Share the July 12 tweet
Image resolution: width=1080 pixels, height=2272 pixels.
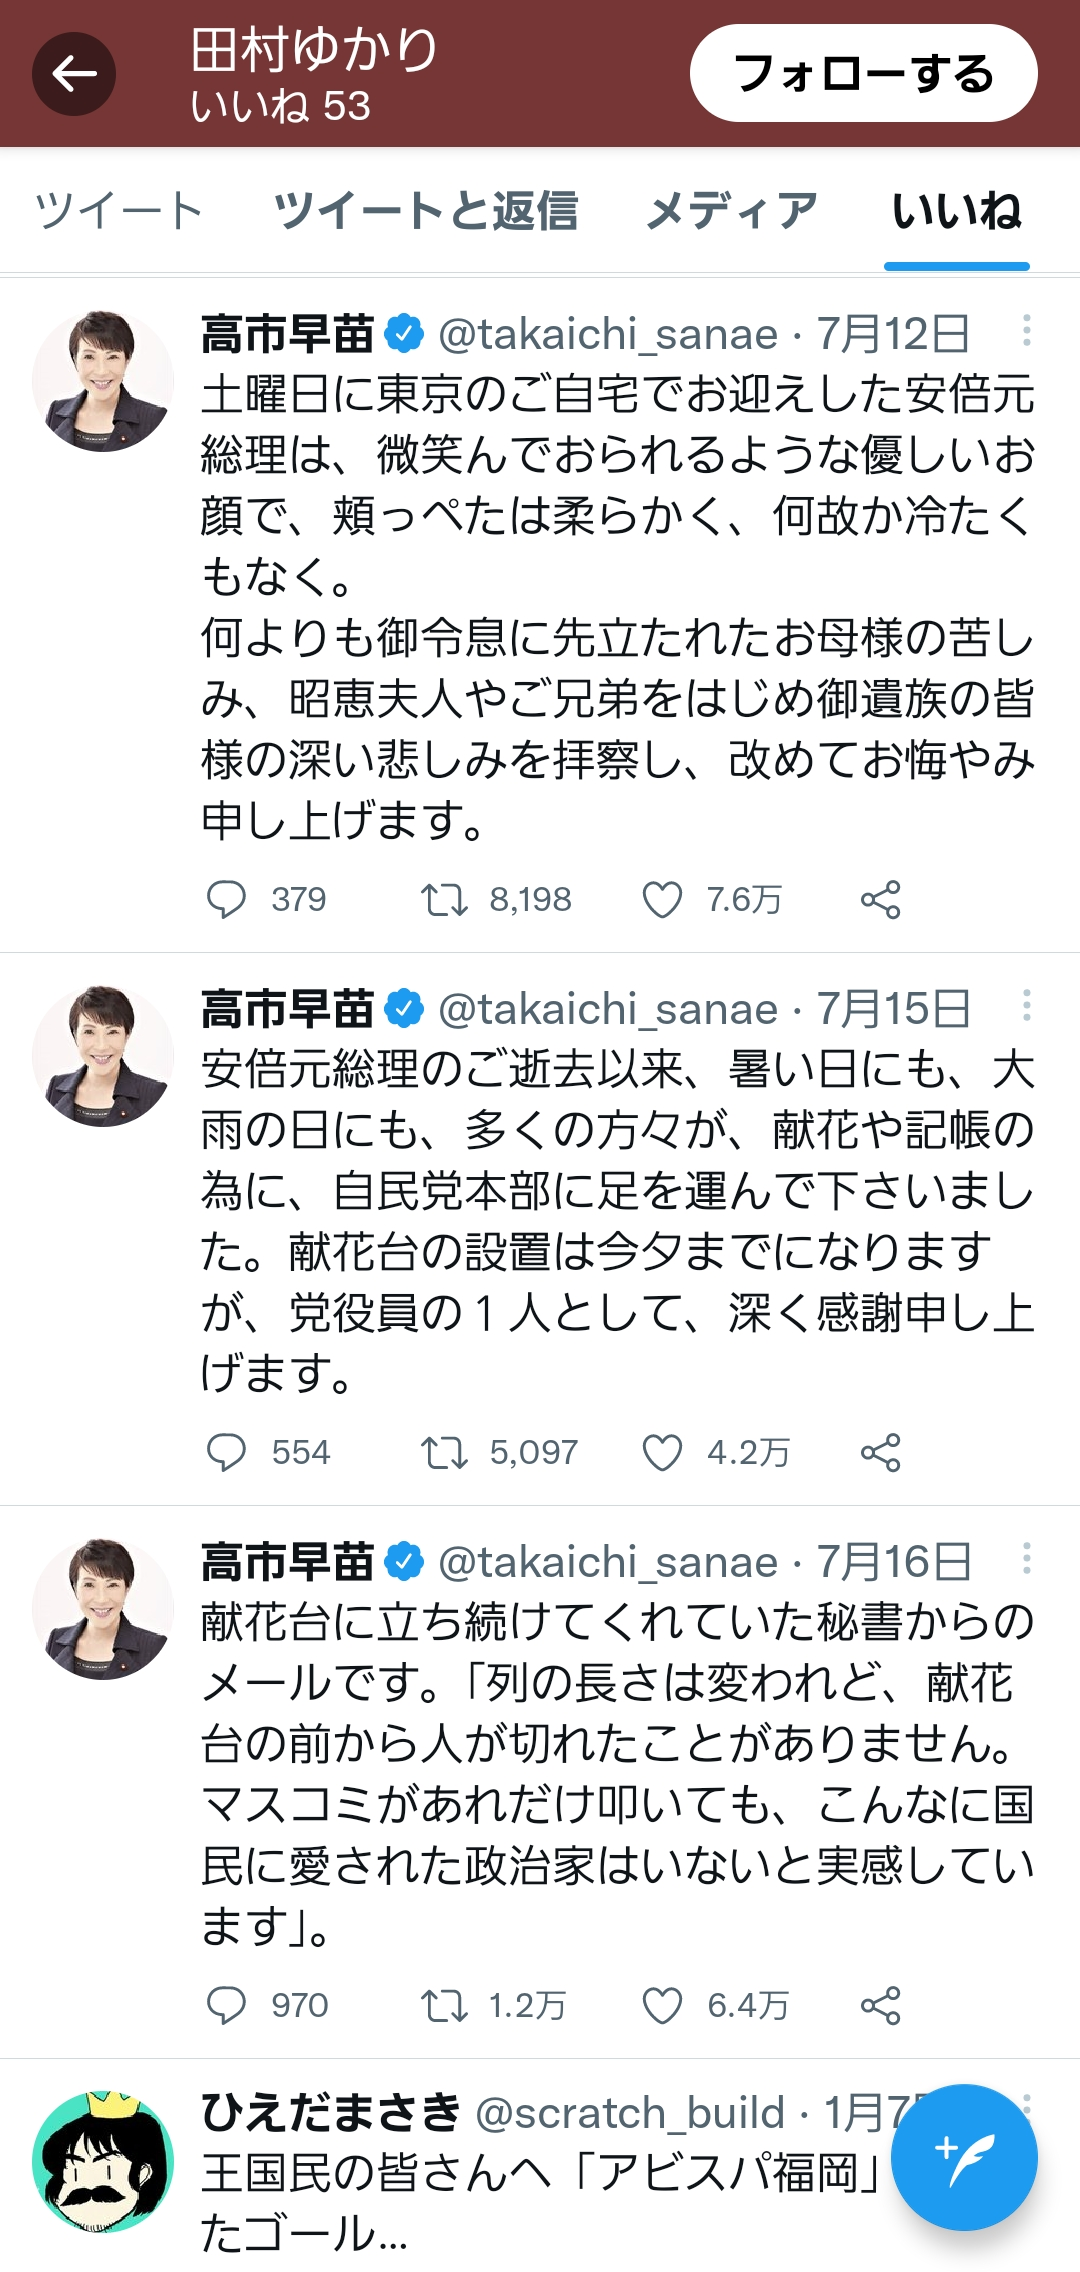click(880, 900)
